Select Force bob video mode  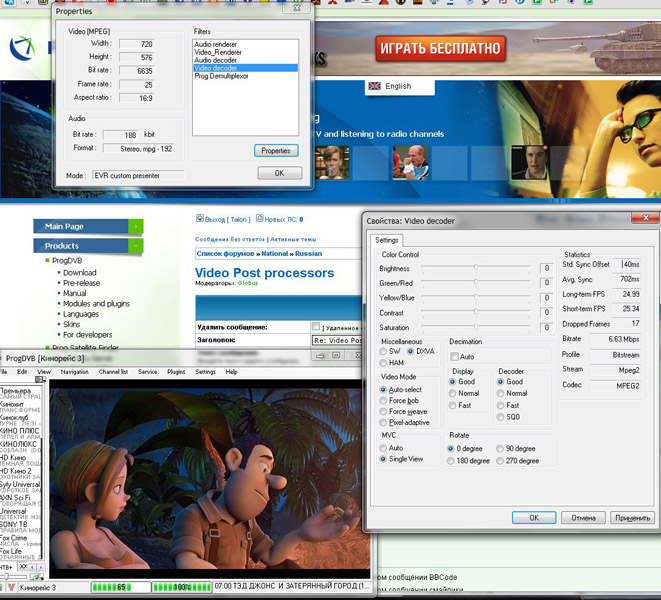(x=385, y=401)
